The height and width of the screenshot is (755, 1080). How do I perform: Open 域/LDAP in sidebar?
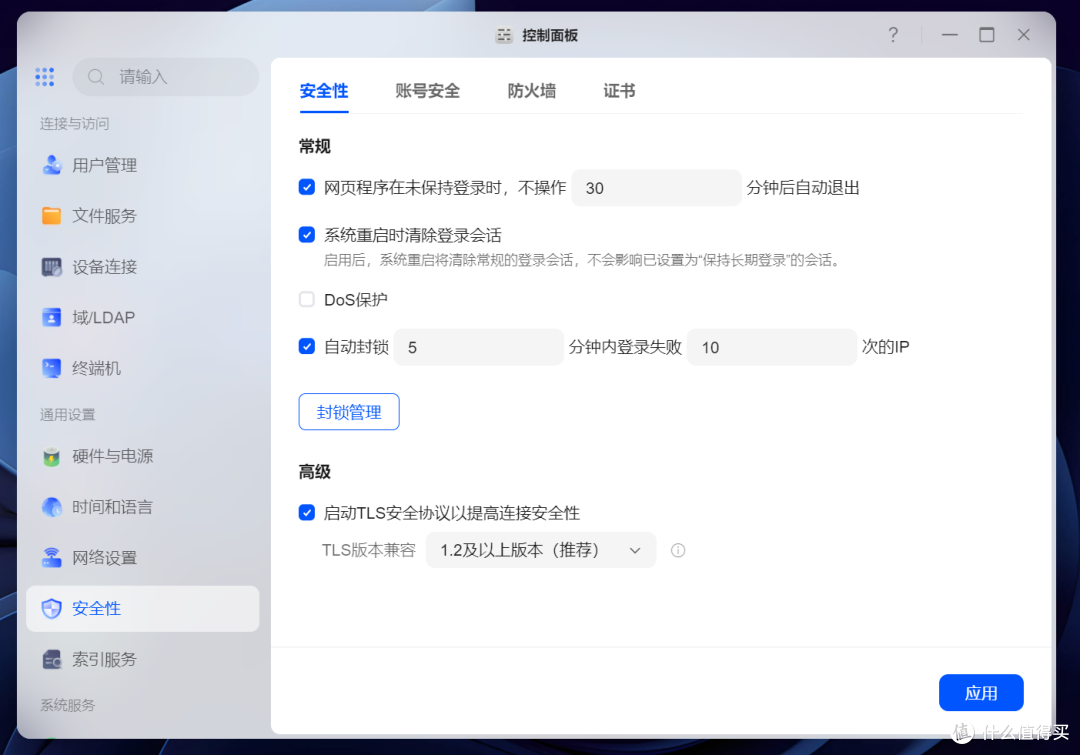click(143, 318)
